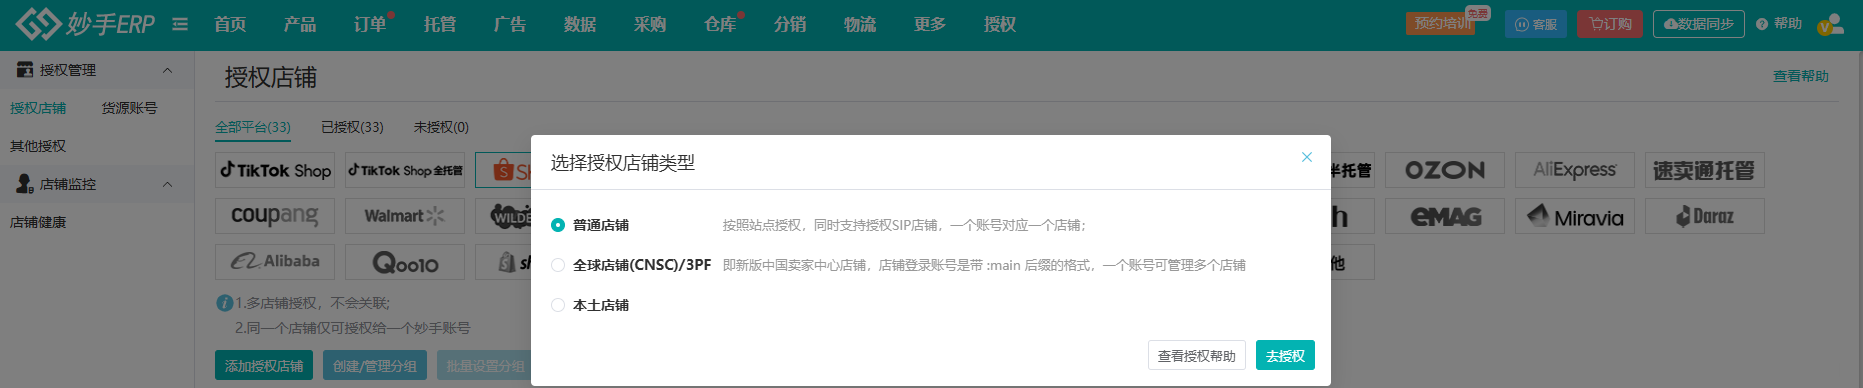Choose the eMAG platform logo
The image size is (1863, 388).
(x=1445, y=216)
